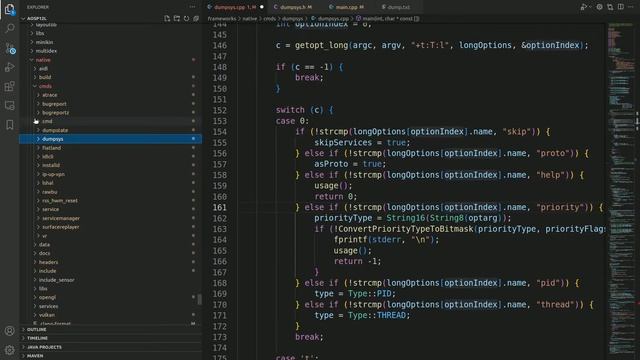Expand the dumpsys folder
This screenshot has width=640, height=360.
coord(110,139)
